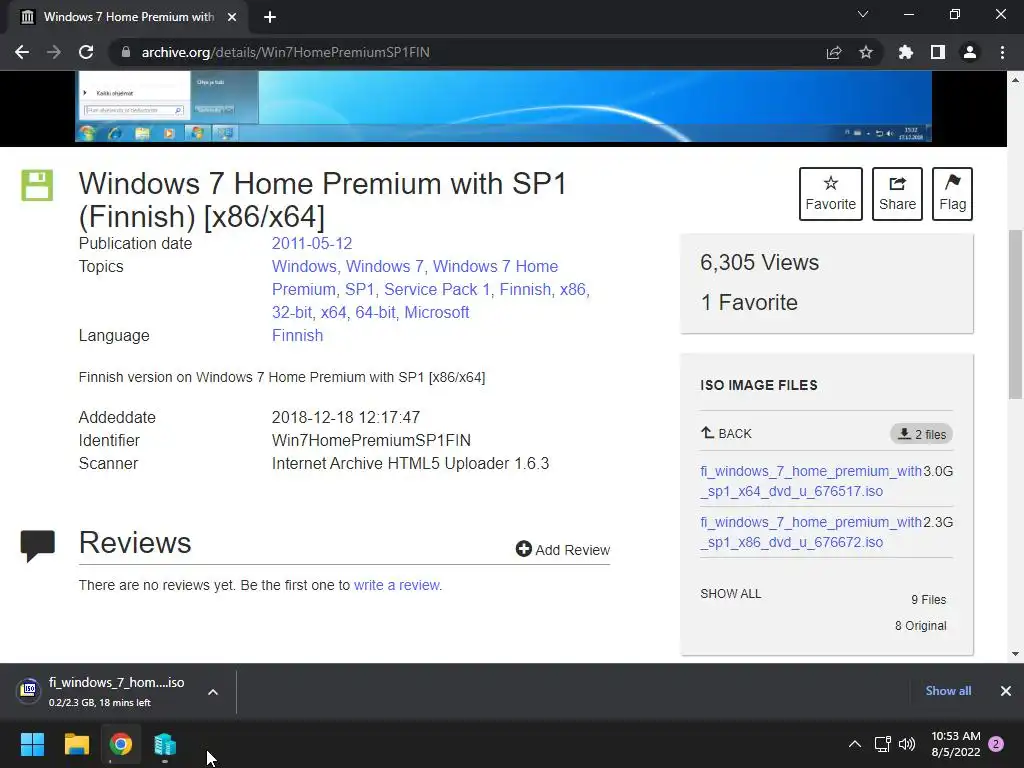
Task: Open the clock and calendar flyout
Action: (x=955, y=744)
